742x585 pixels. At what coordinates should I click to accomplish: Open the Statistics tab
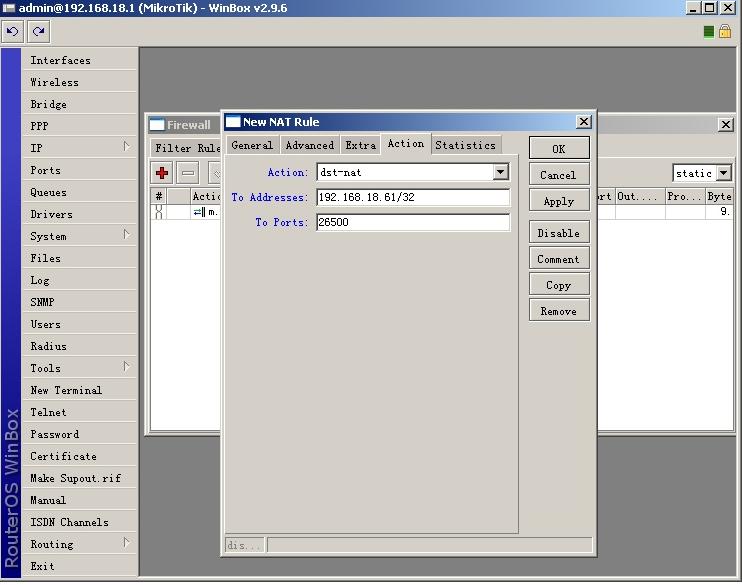click(465, 145)
